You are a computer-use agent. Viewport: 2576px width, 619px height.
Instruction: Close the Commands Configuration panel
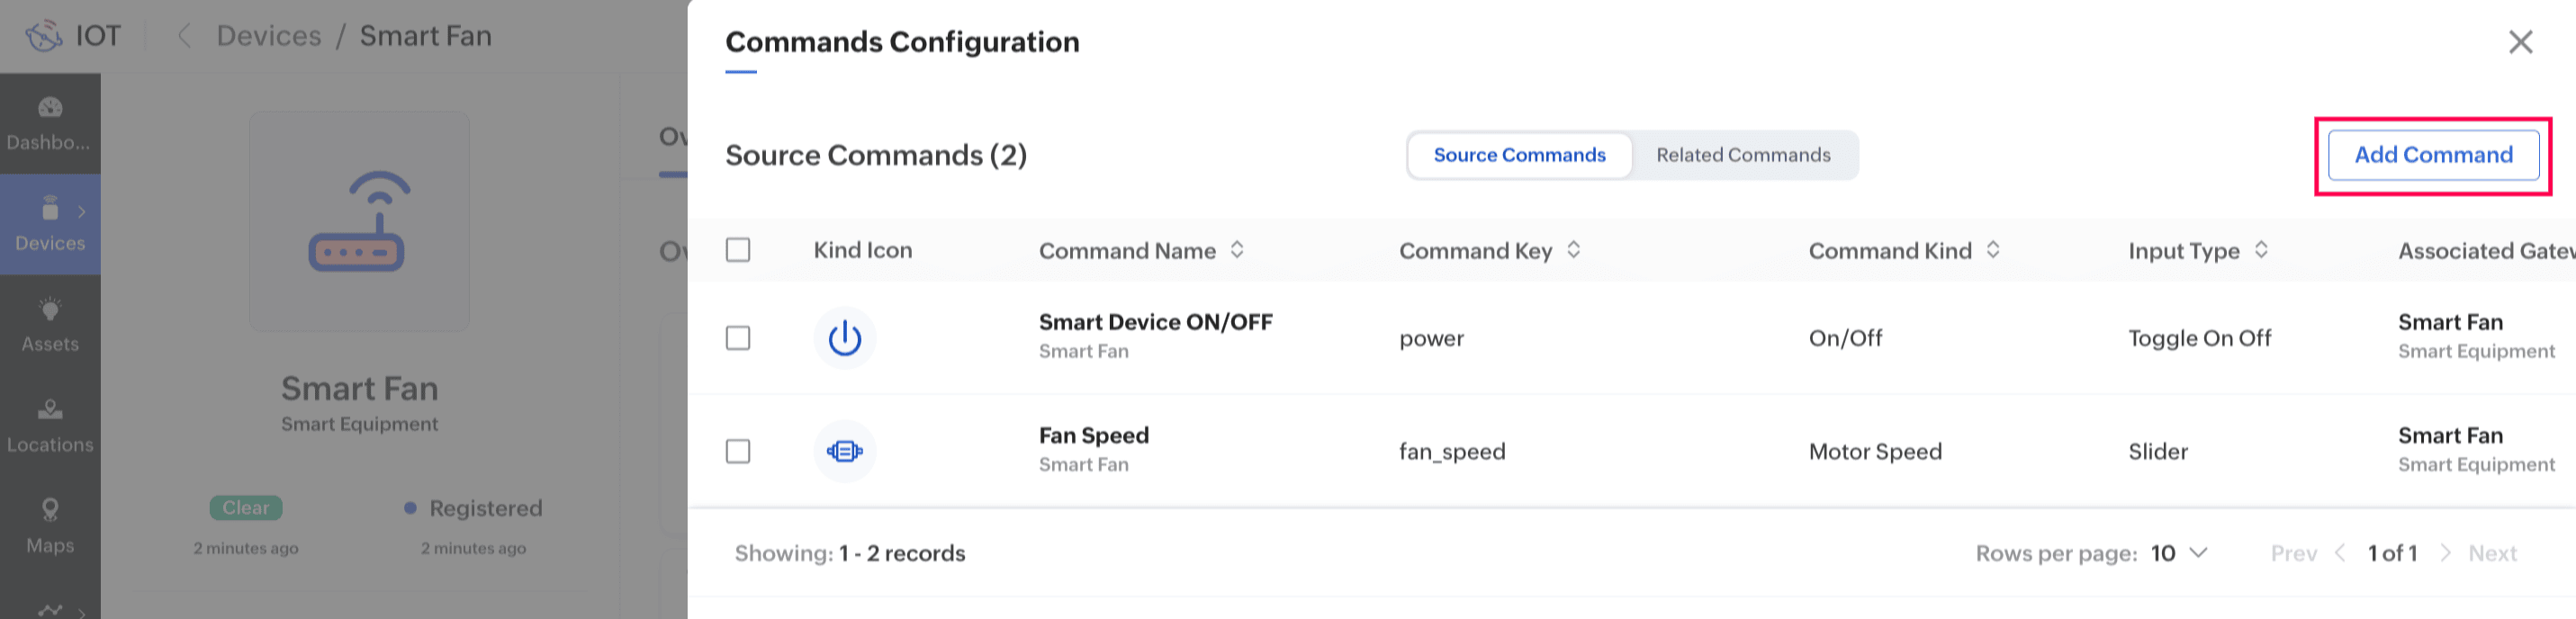point(2520,42)
